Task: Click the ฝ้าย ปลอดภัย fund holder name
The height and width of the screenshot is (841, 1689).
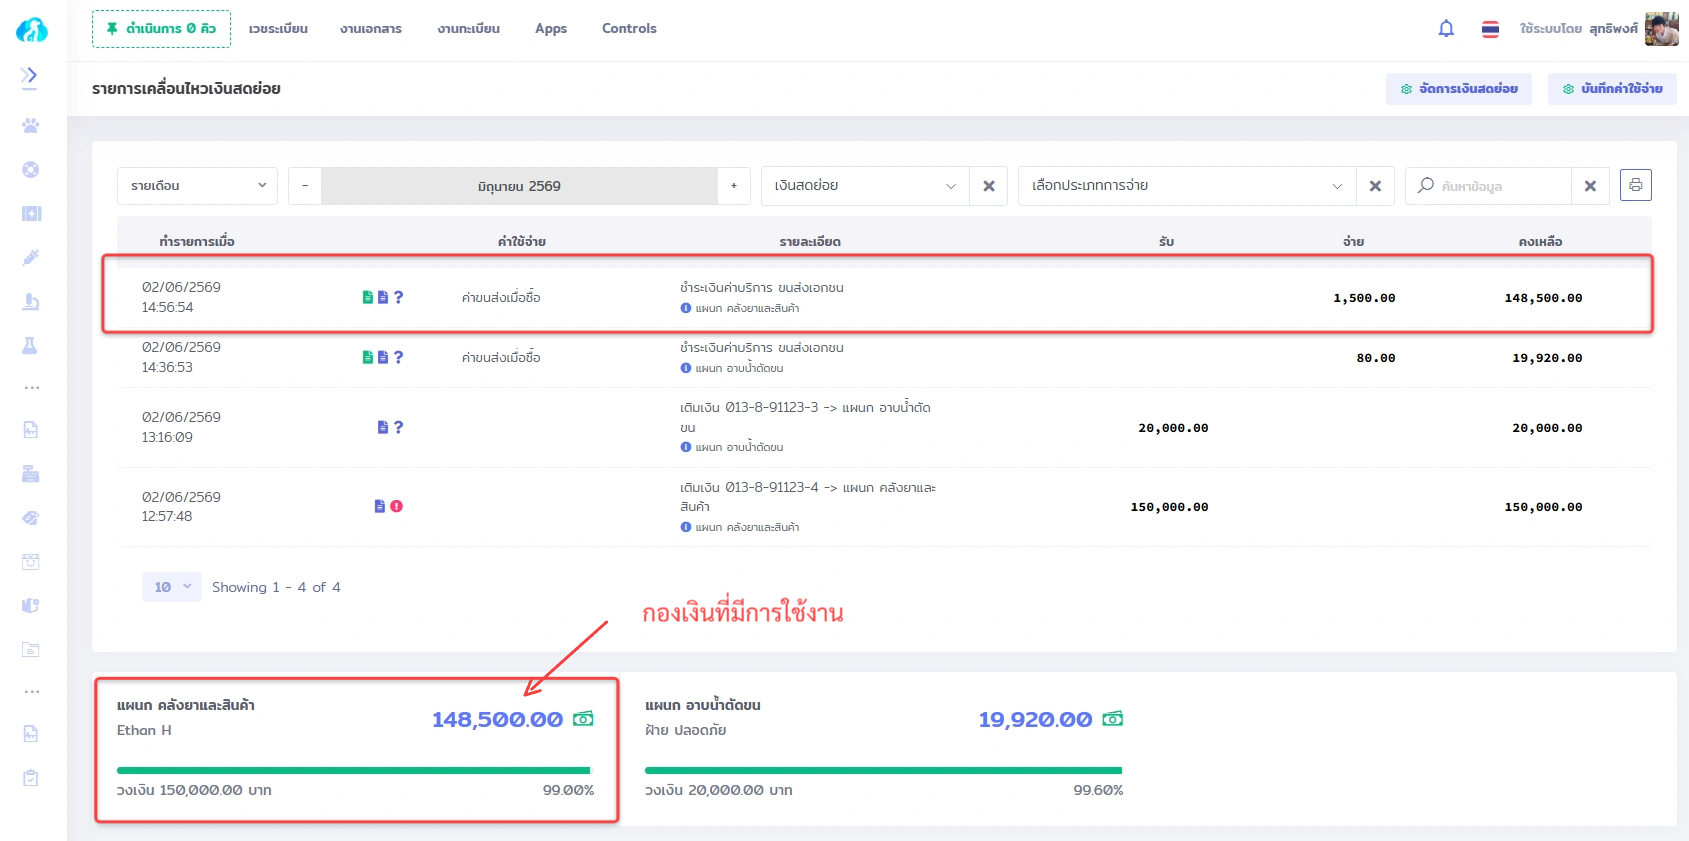Action: coord(686,731)
